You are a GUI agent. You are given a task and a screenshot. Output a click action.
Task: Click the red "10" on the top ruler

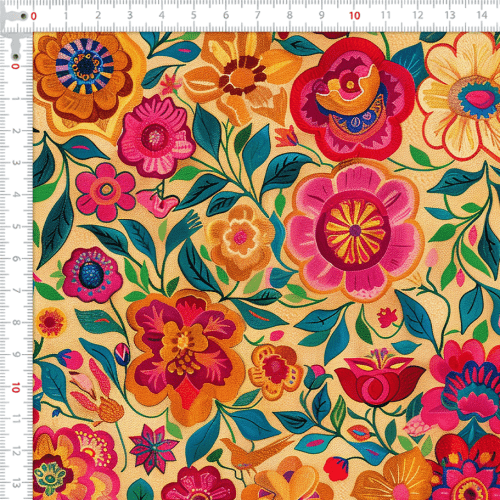tap(355, 16)
